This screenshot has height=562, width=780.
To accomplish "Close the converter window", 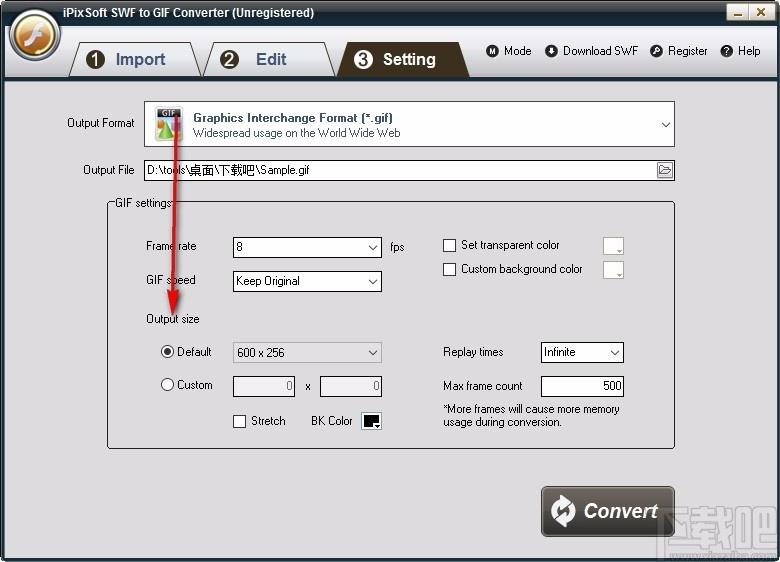I will pyautogui.click(x=761, y=12).
